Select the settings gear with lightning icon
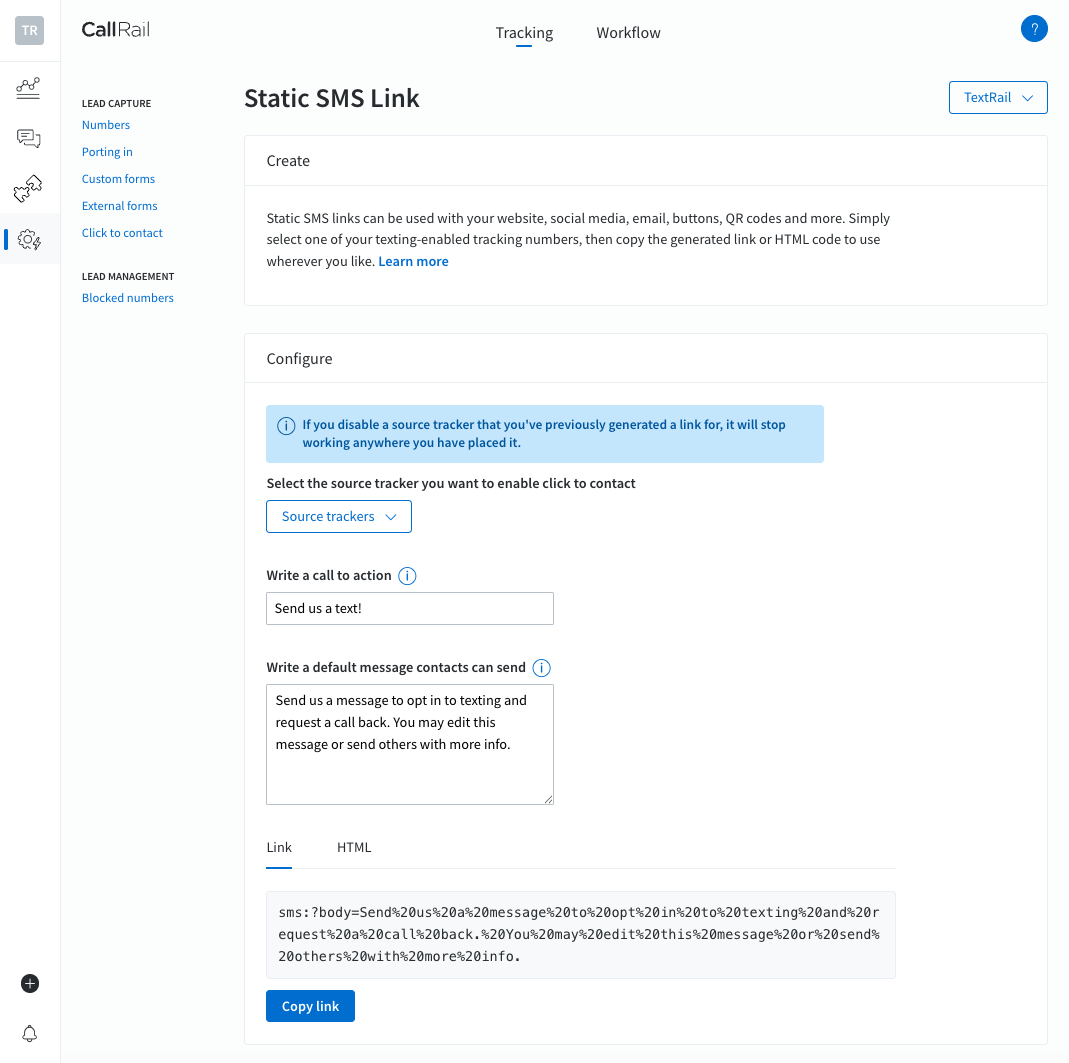The height and width of the screenshot is (1063, 1069). click(x=29, y=239)
